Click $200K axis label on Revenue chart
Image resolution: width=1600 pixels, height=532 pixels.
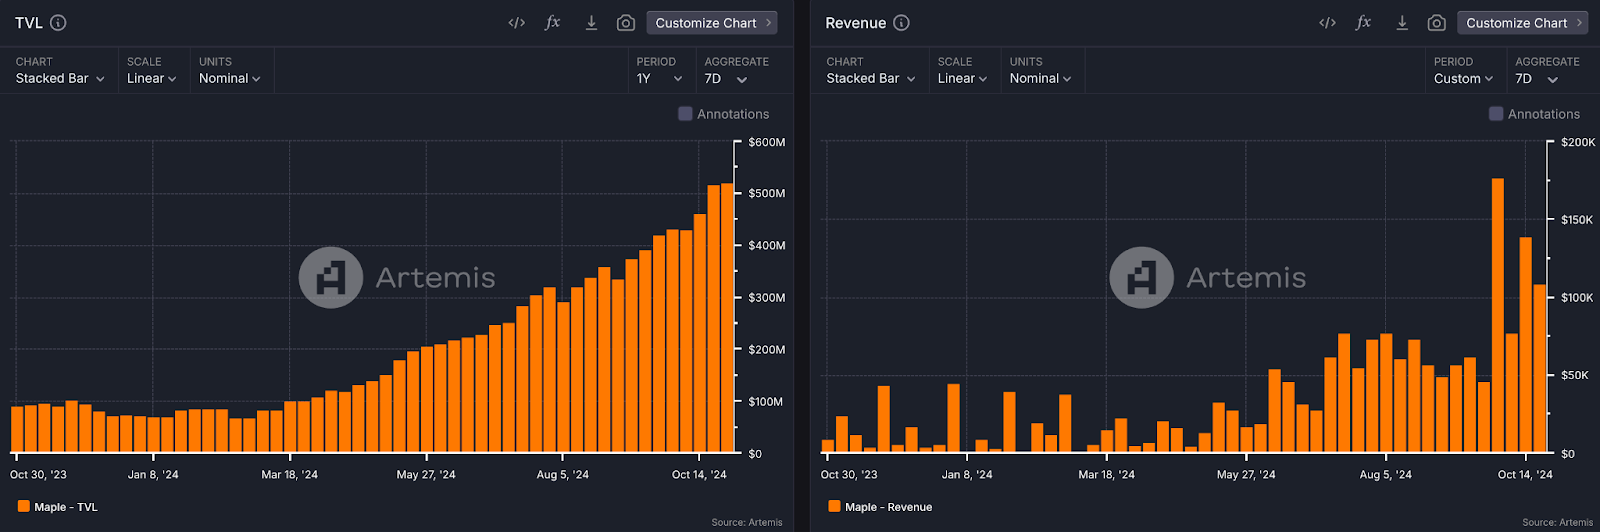[x=1578, y=142]
